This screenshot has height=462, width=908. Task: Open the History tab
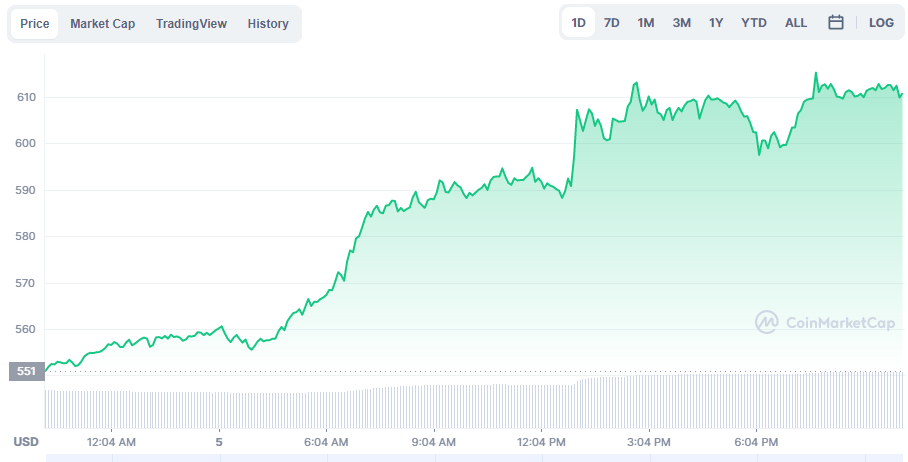(x=268, y=24)
